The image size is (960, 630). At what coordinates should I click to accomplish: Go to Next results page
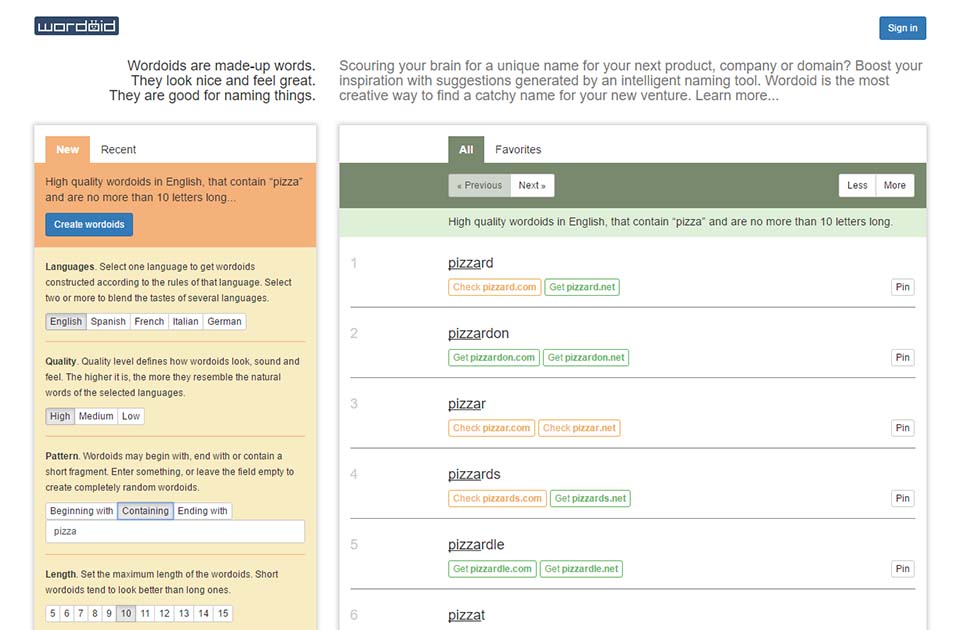[x=532, y=186]
